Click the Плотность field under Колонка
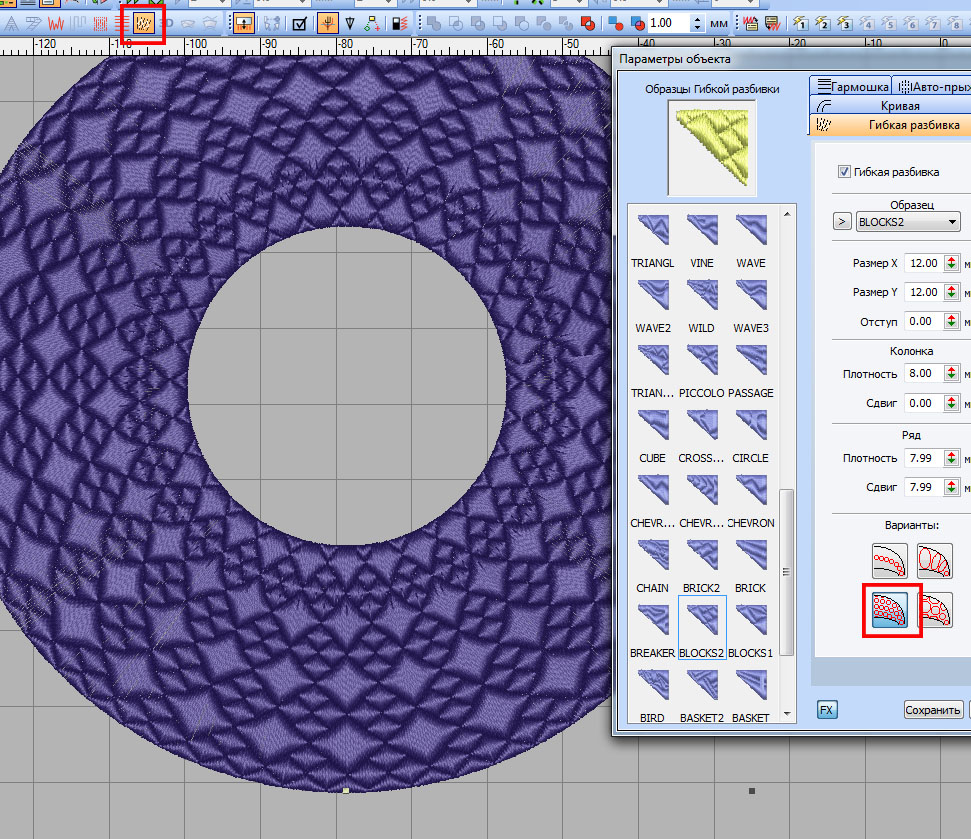The width and height of the screenshot is (971, 839). tap(920, 373)
